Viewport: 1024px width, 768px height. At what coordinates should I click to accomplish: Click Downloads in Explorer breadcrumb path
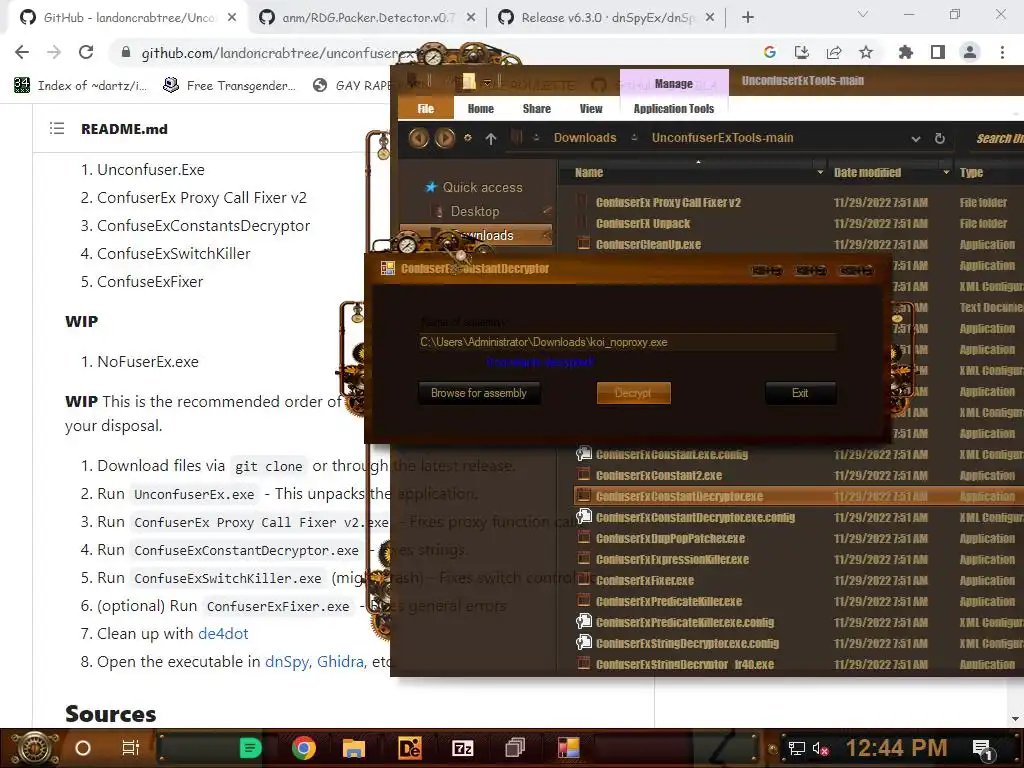(x=585, y=138)
